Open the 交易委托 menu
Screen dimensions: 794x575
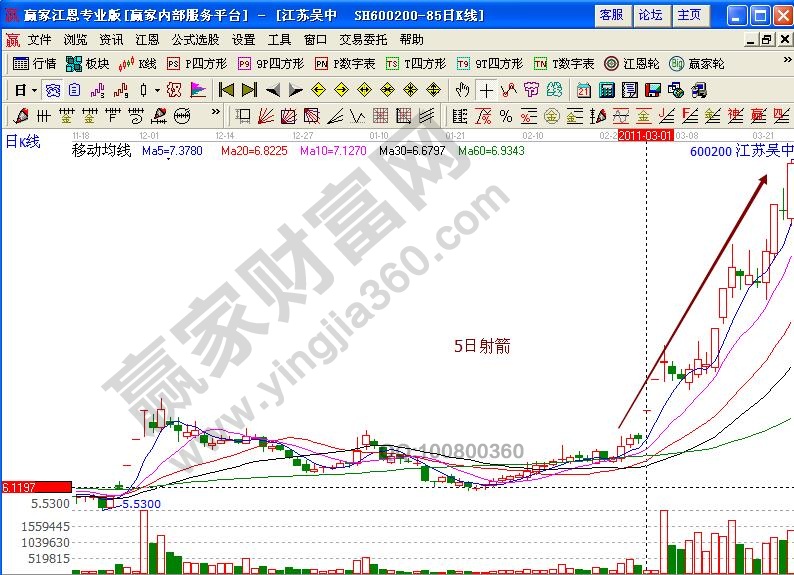pyautogui.click(x=363, y=40)
